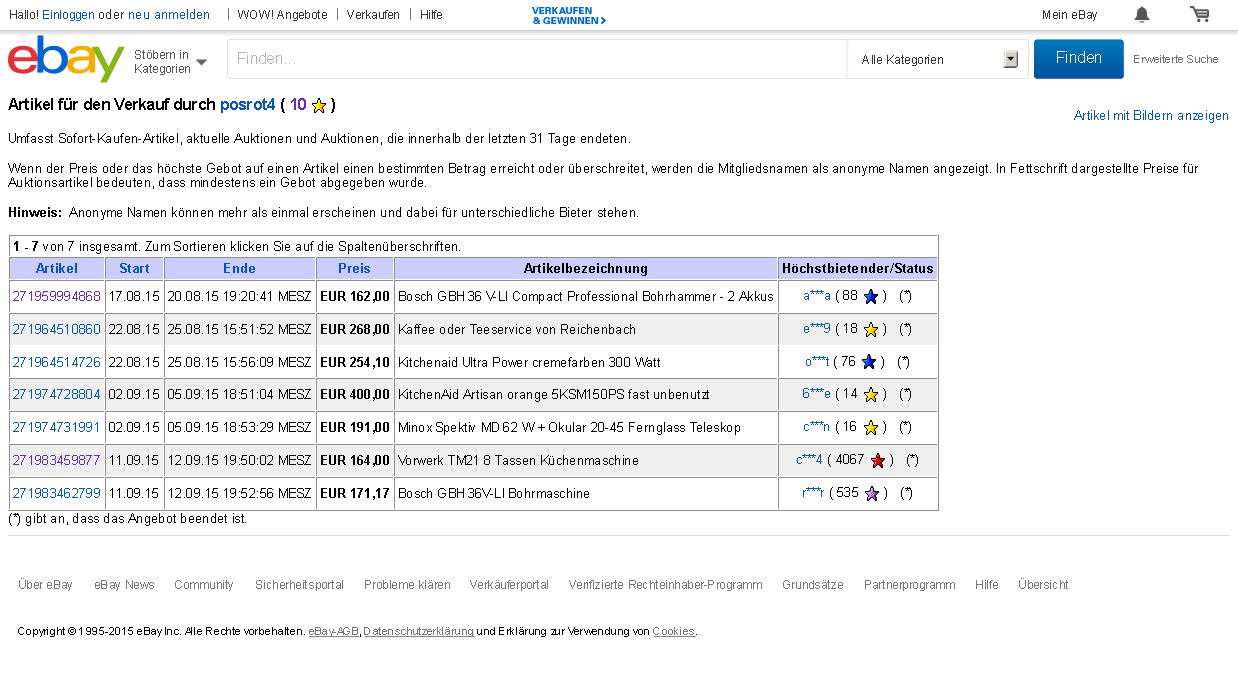Open WOW! Angebote menu item
The height and width of the screenshot is (687, 1238).
point(282,15)
